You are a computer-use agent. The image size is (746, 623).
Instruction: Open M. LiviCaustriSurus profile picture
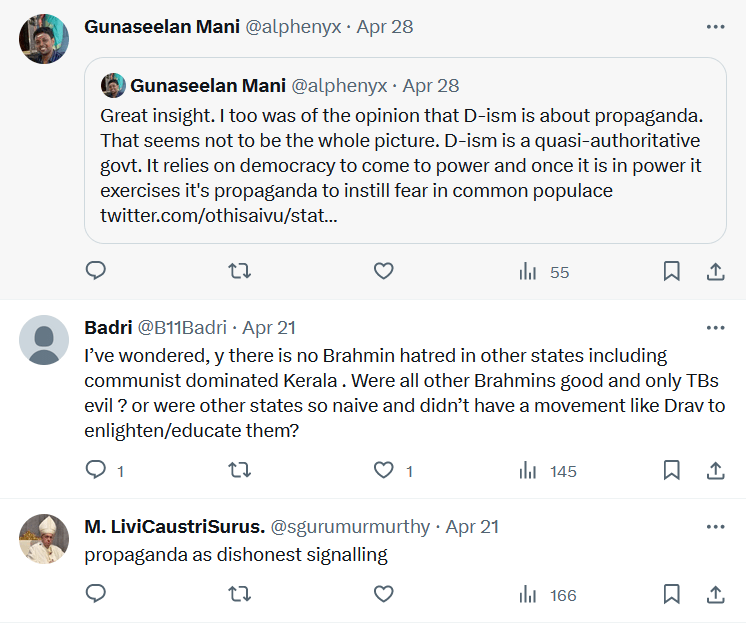pyautogui.click(x=44, y=539)
